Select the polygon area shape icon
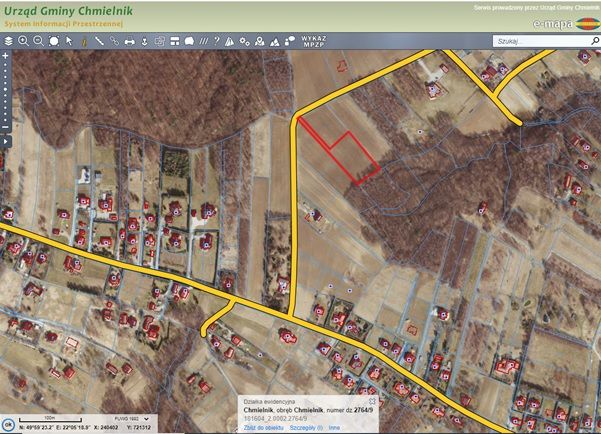This screenshot has height=434, width=601. [x=189, y=41]
